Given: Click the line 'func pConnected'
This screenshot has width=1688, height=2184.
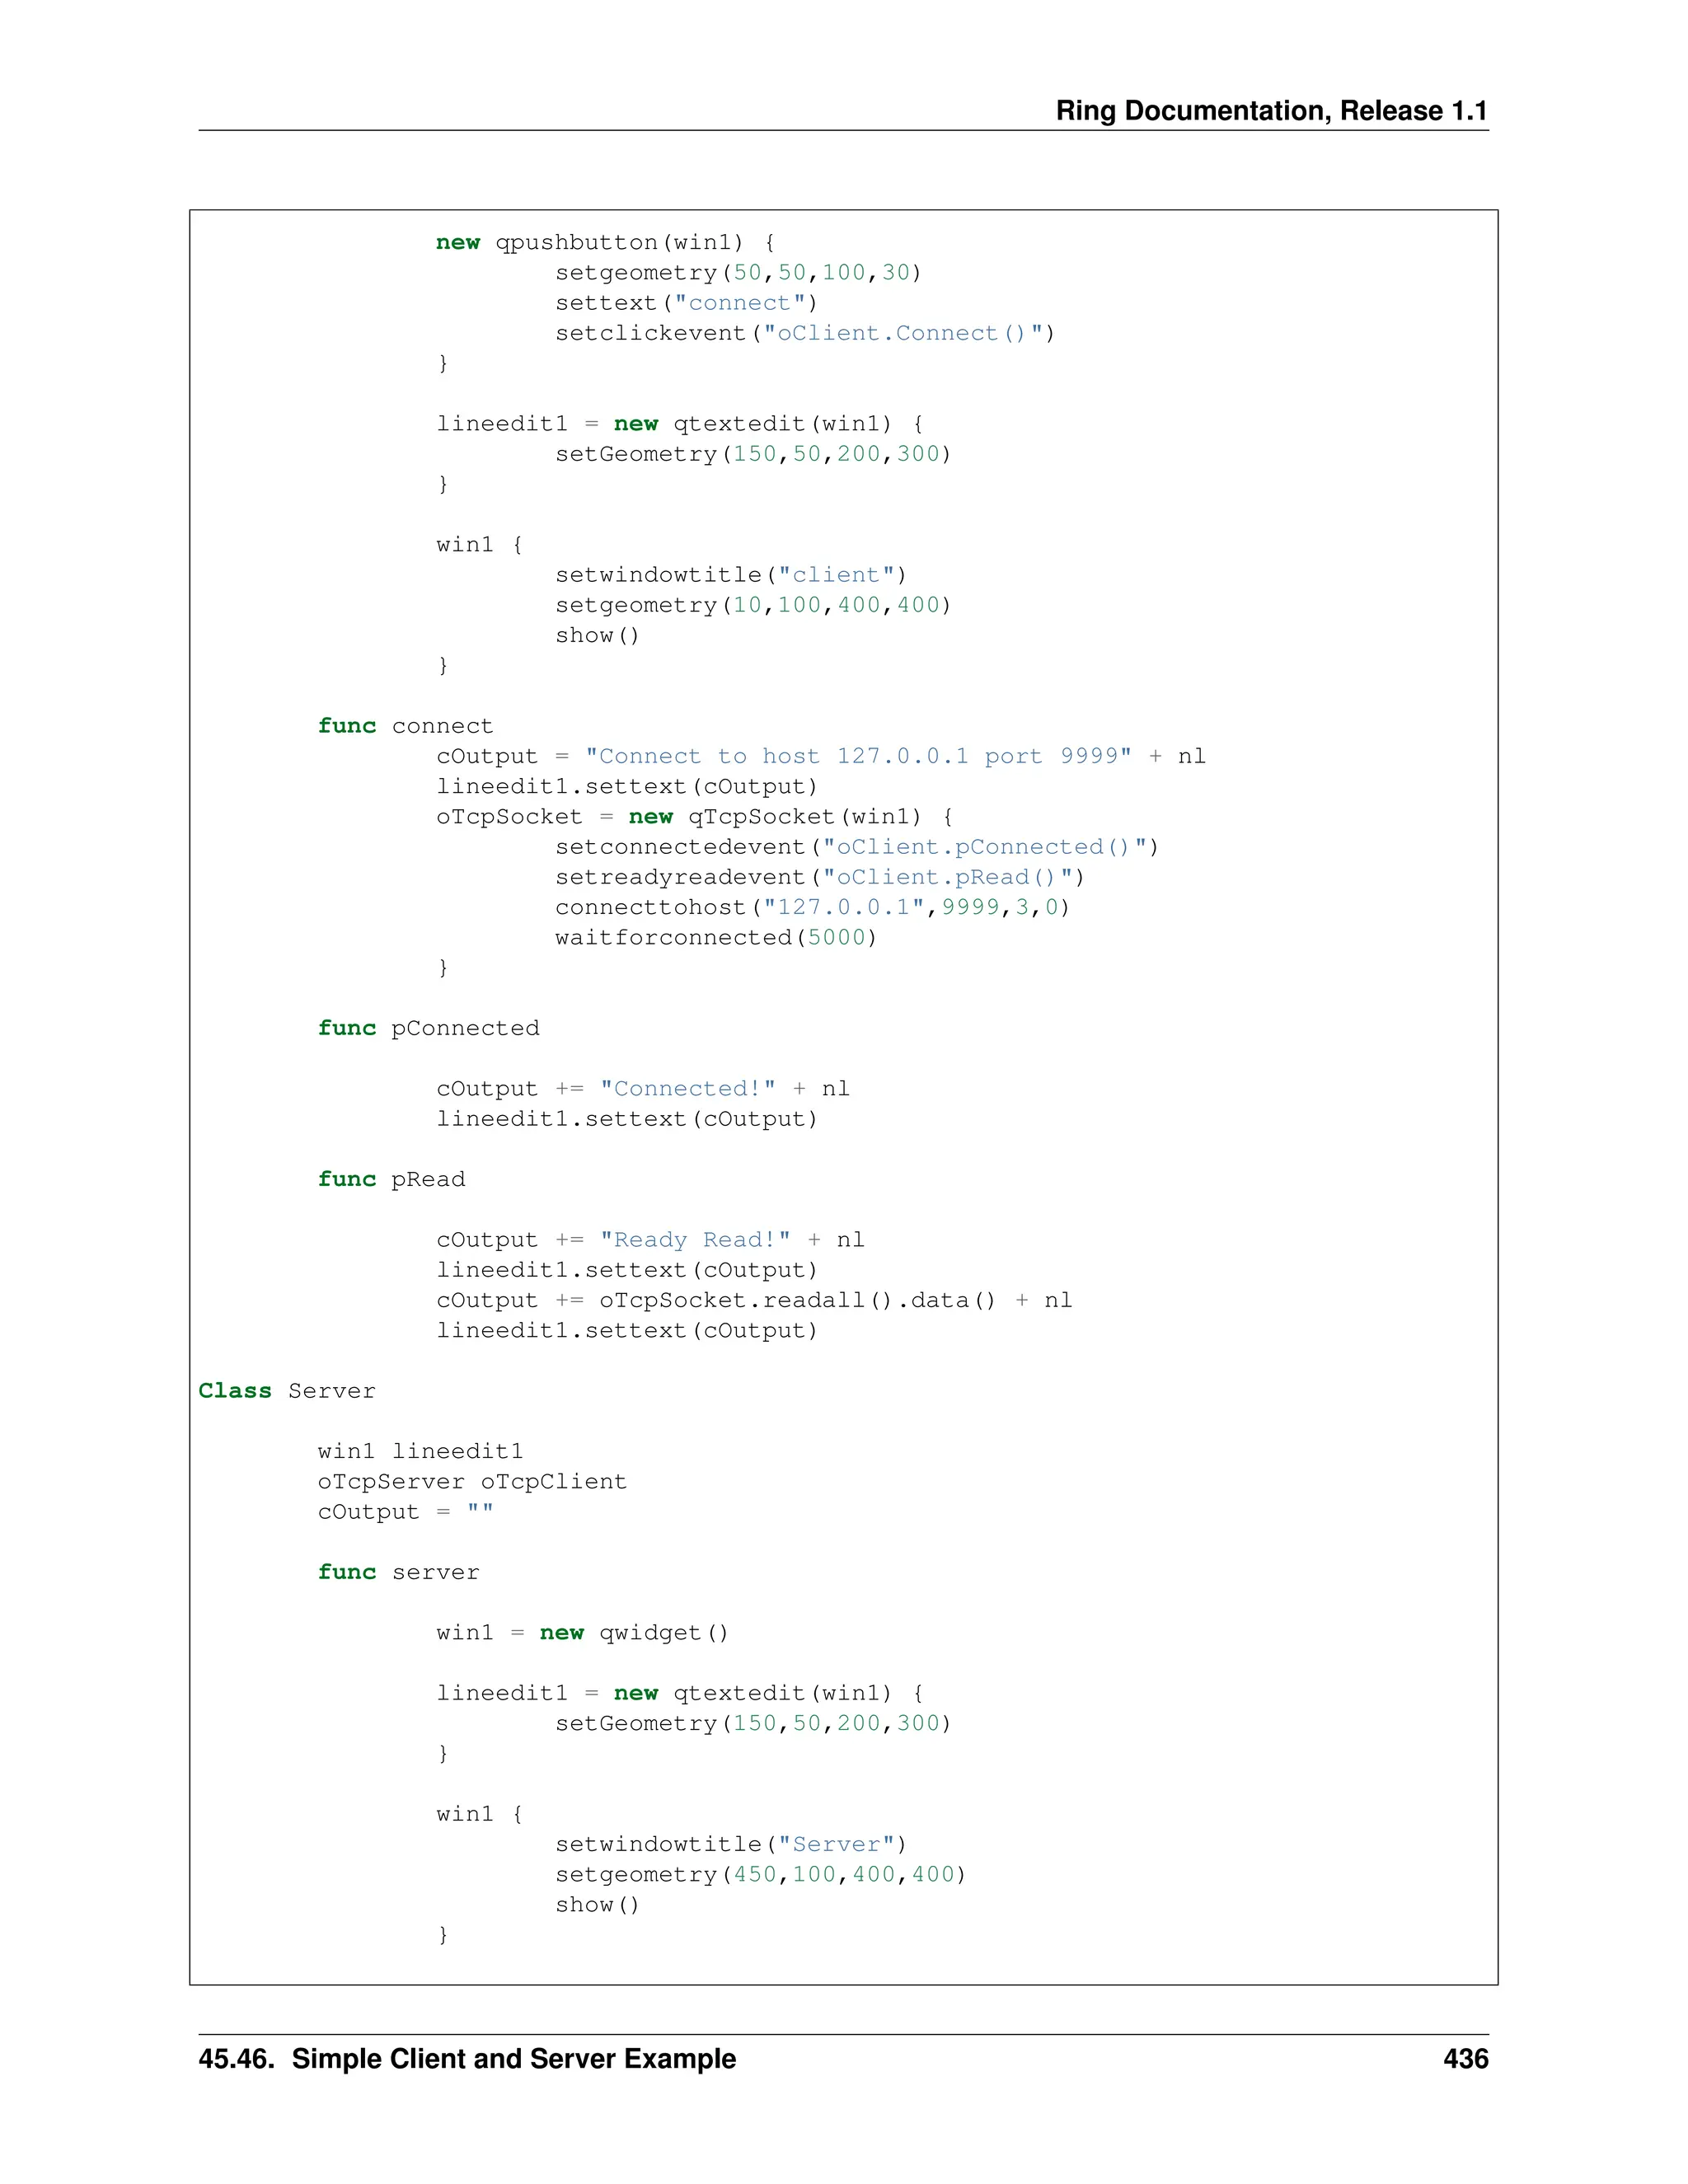Looking at the screenshot, I should [x=428, y=1028].
